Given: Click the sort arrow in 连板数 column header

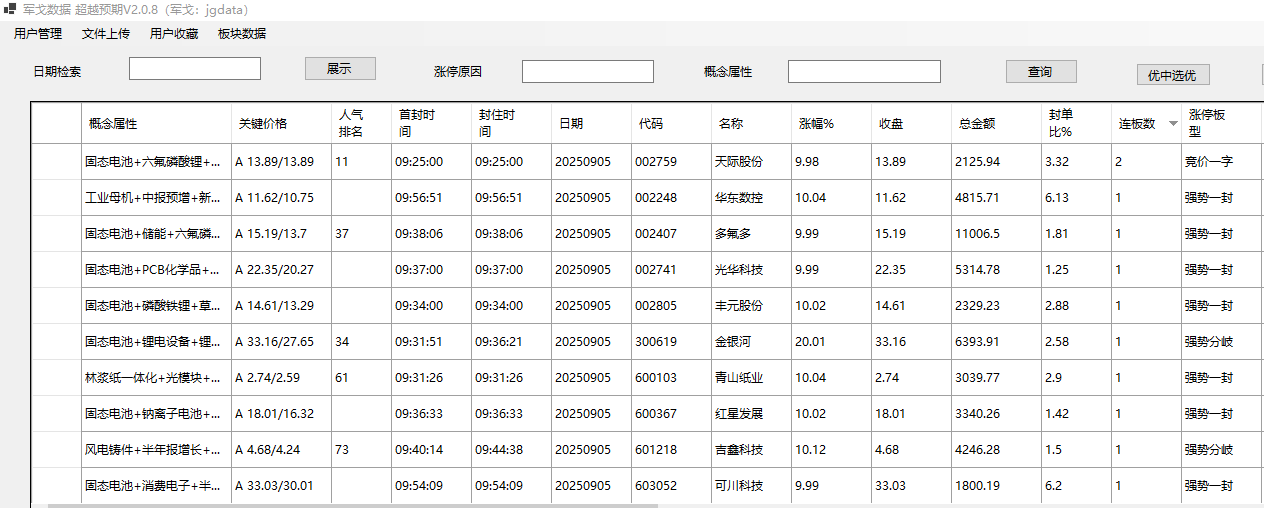Looking at the screenshot, I should tap(1173, 123).
